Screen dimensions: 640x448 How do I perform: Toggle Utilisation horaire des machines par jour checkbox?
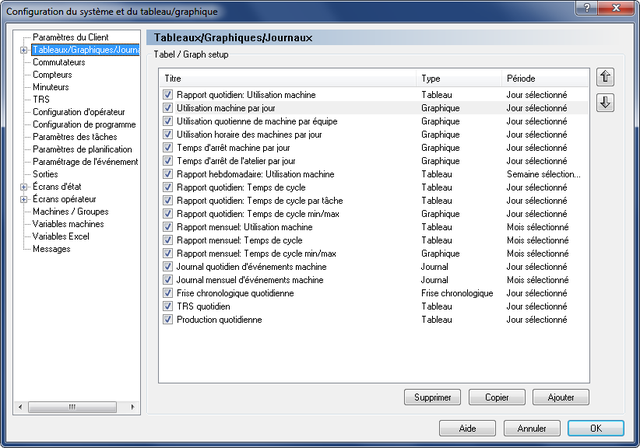coord(167,134)
